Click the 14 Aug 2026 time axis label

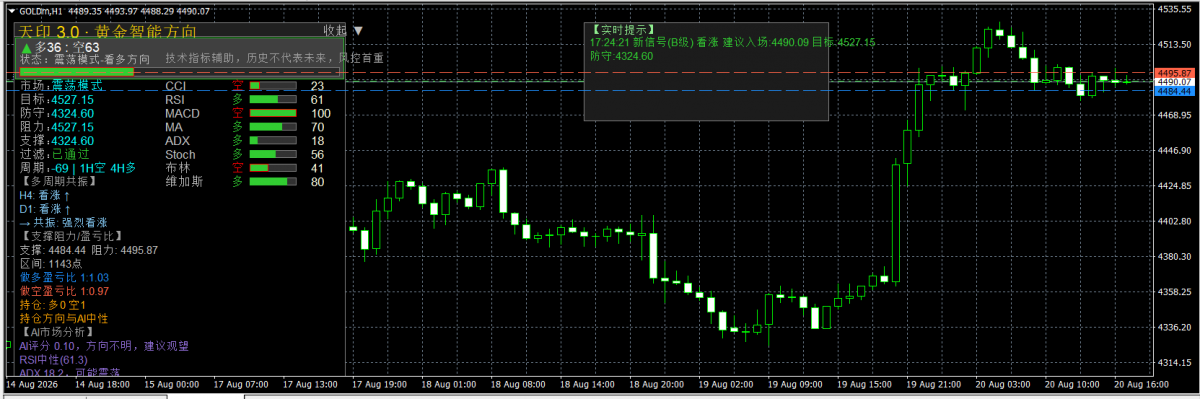point(32,383)
